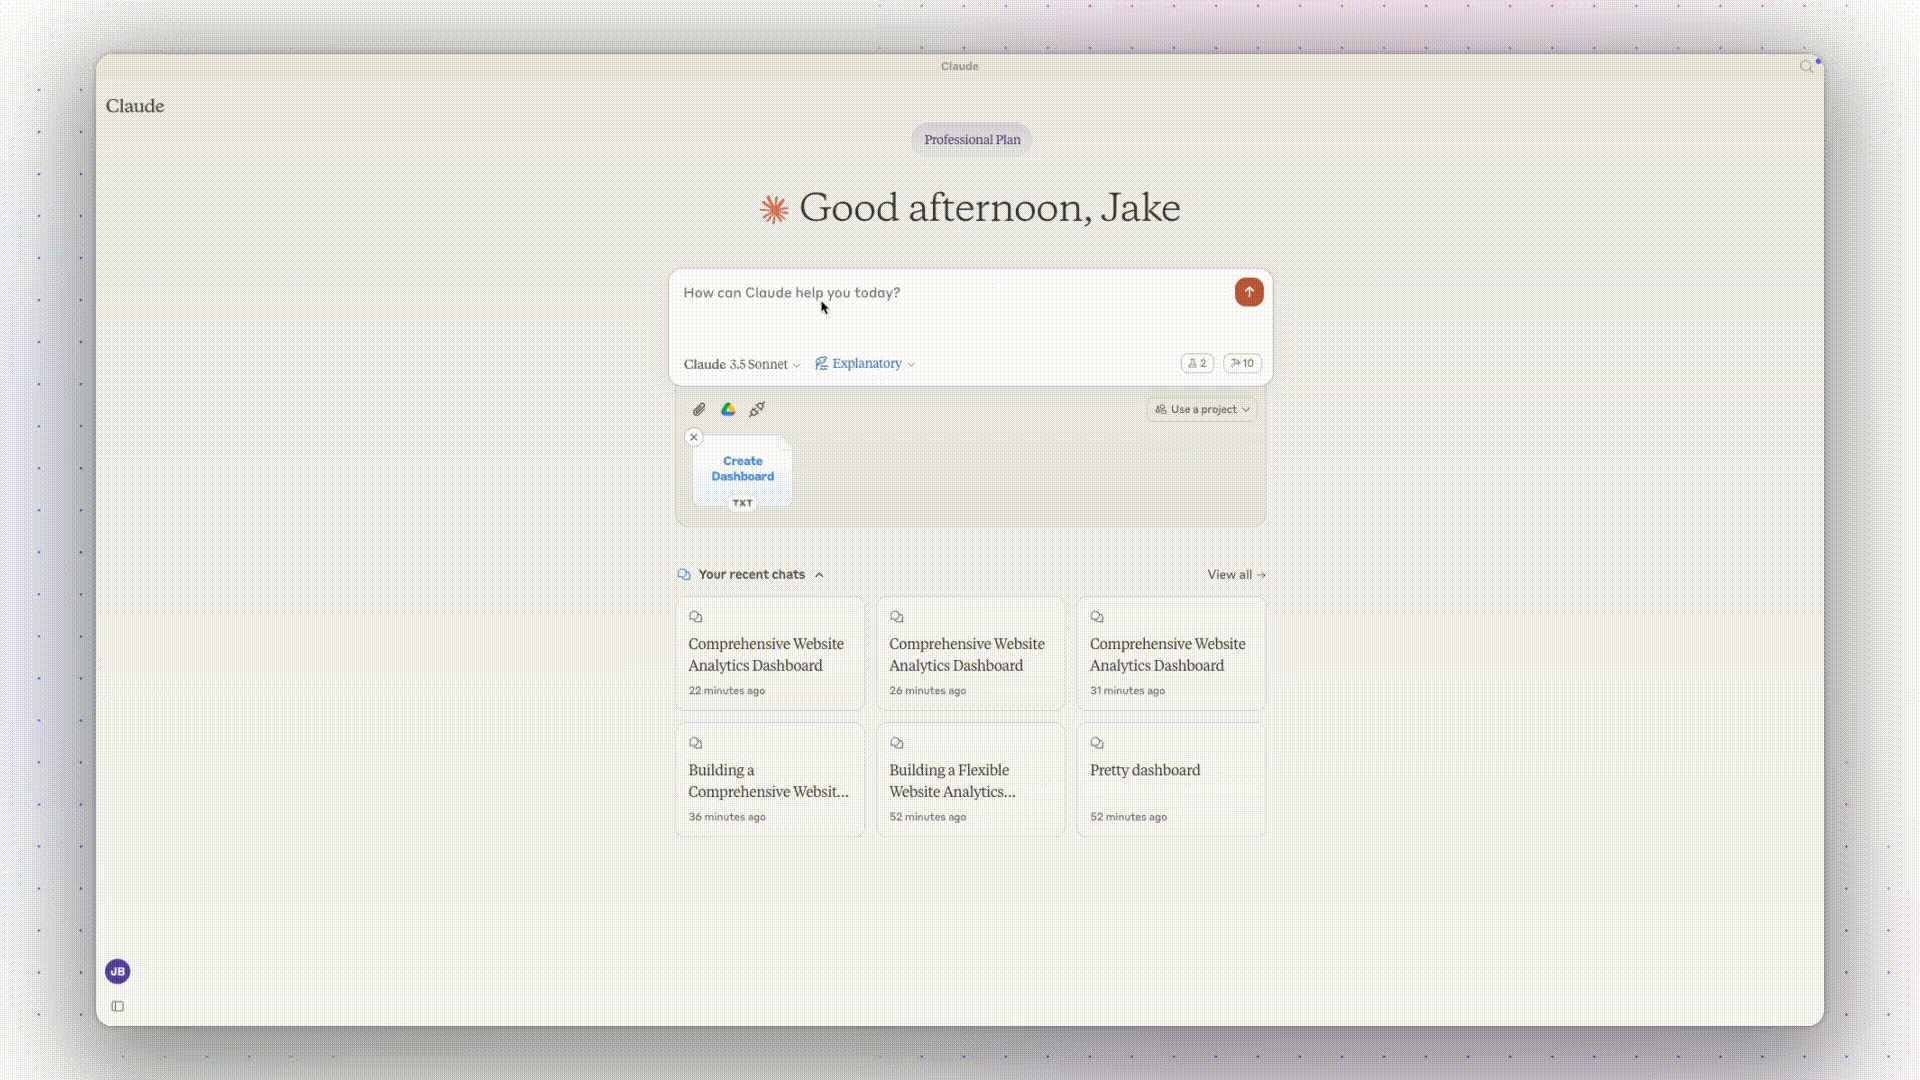Viewport: 1920px width, 1080px height.
Task: Open the Pretty dashboard chat
Action: click(x=1170, y=780)
